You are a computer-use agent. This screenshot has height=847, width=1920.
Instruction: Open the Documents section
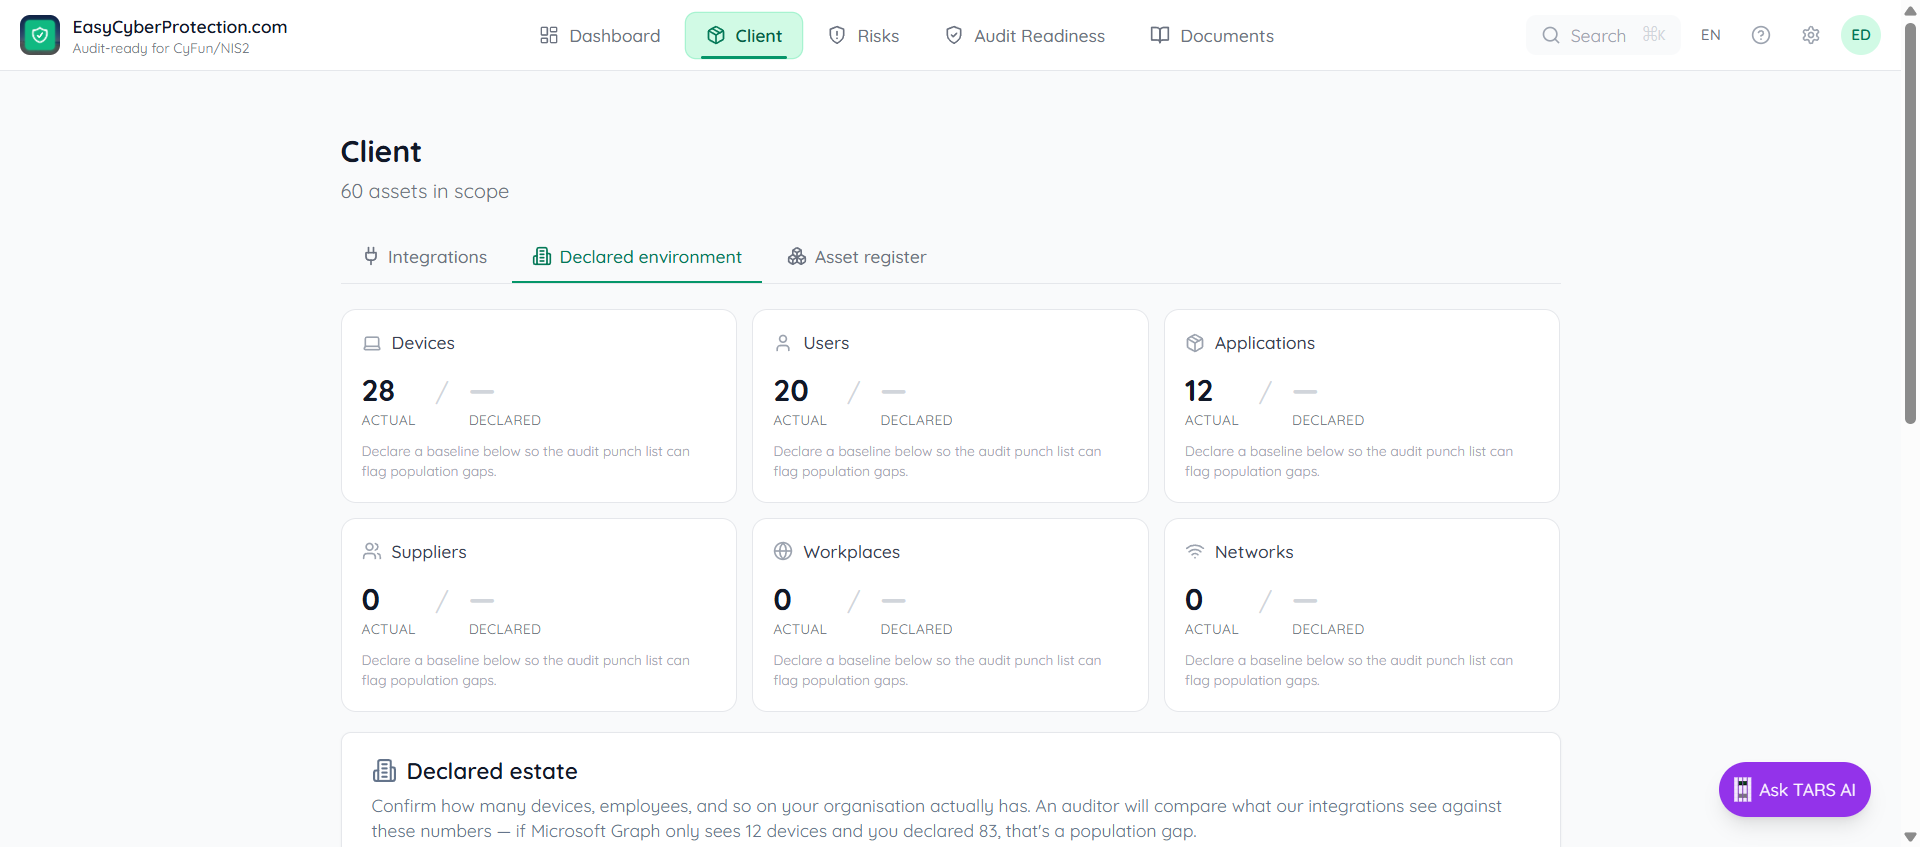pyautogui.click(x=1212, y=36)
